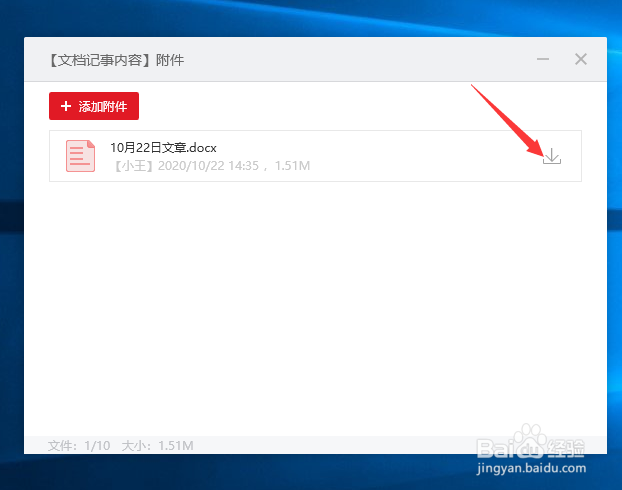Close the 【文档记事内容】附件 window

click(581, 59)
